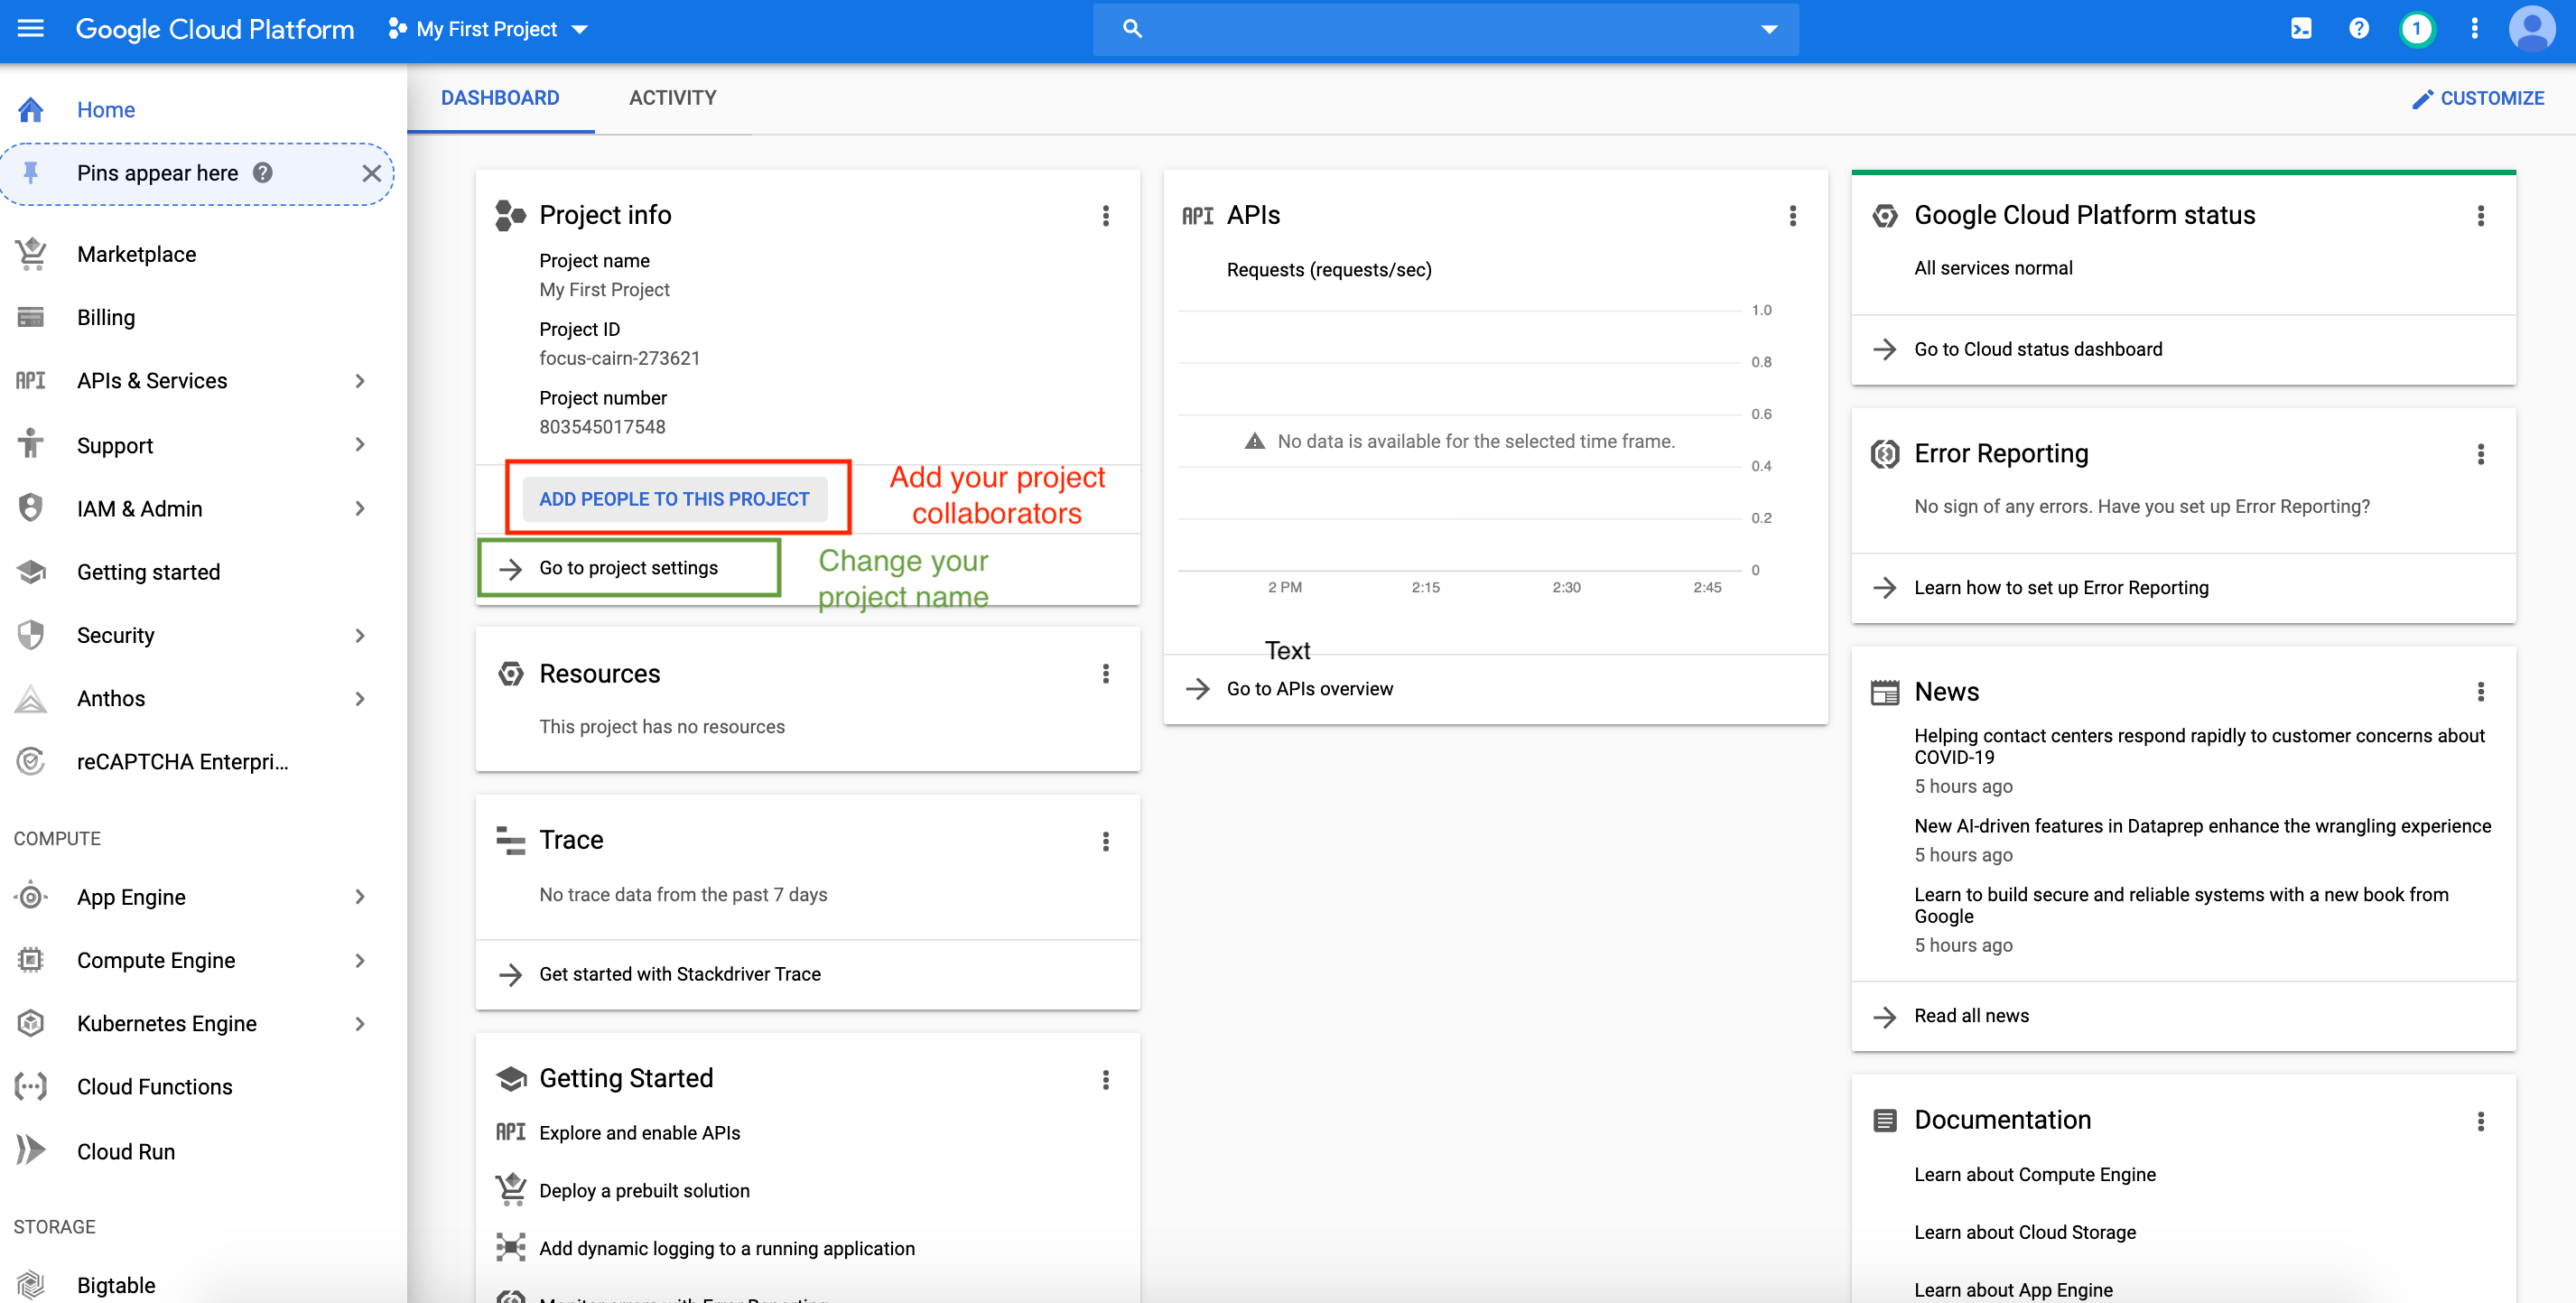Viewport: 2576px width, 1303px height.
Task: Expand the search bar dropdown arrow
Action: pos(1769,29)
